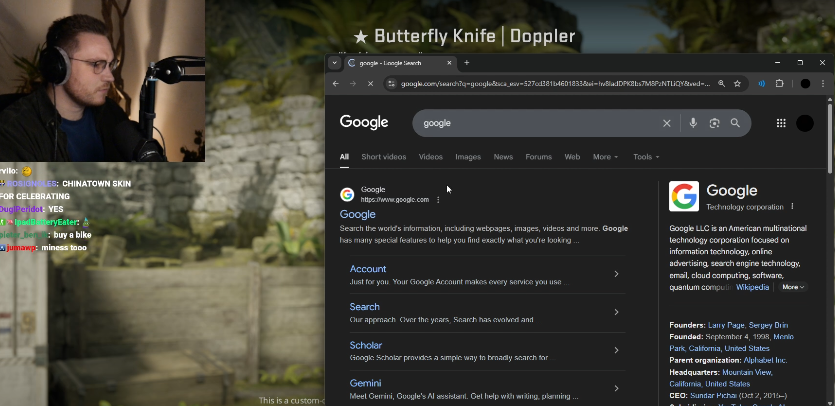Select the All results tab
Viewport: 835px width, 406px height.
(345, 157)
